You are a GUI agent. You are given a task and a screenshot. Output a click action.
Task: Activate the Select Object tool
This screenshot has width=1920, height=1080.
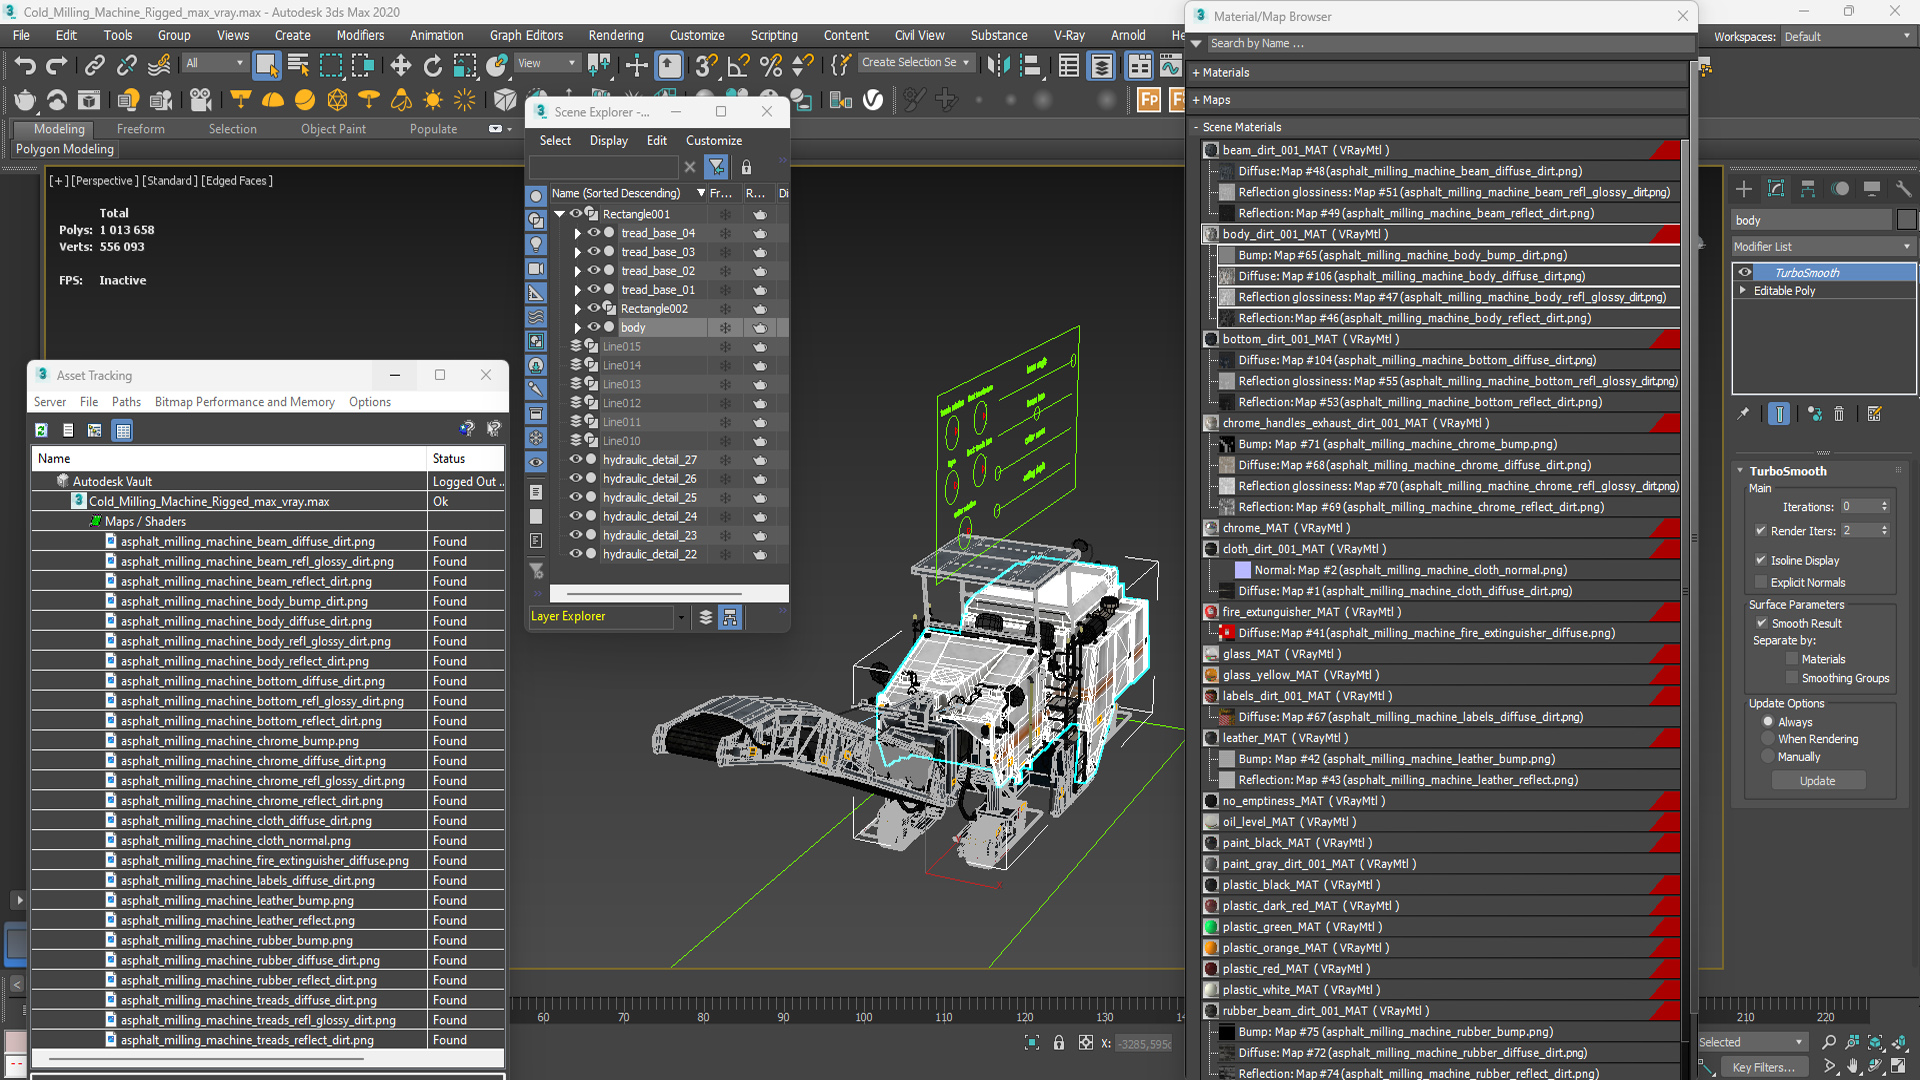[x=266, y=66]
